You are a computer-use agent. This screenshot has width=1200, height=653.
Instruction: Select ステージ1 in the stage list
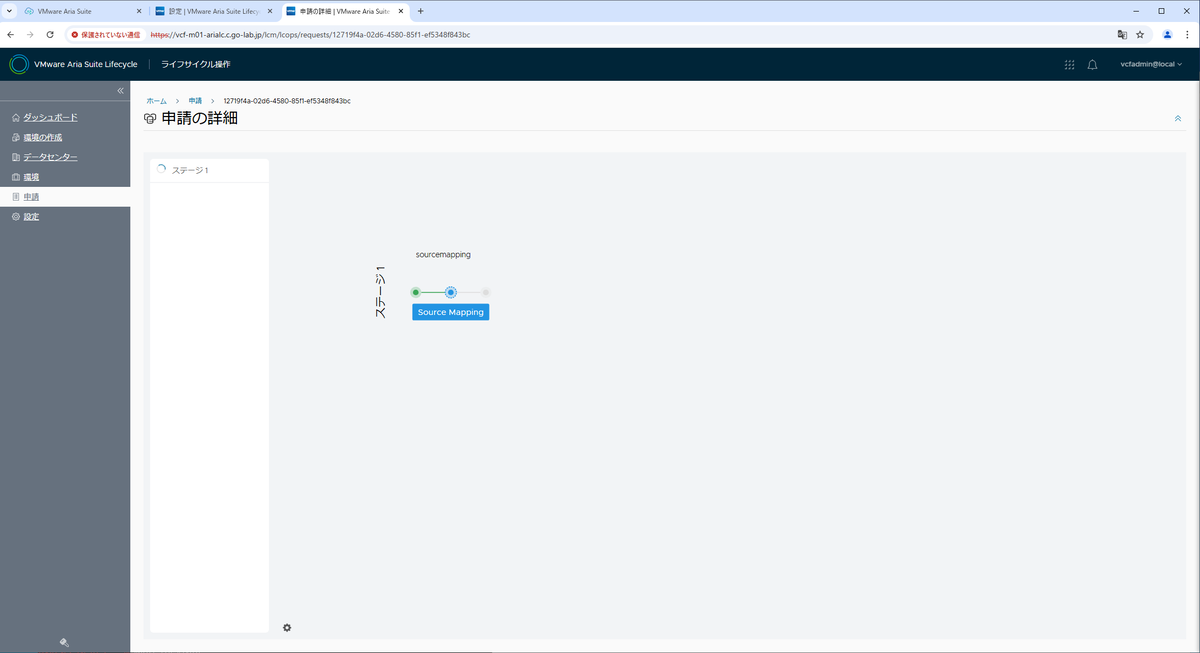pos(209,170)
